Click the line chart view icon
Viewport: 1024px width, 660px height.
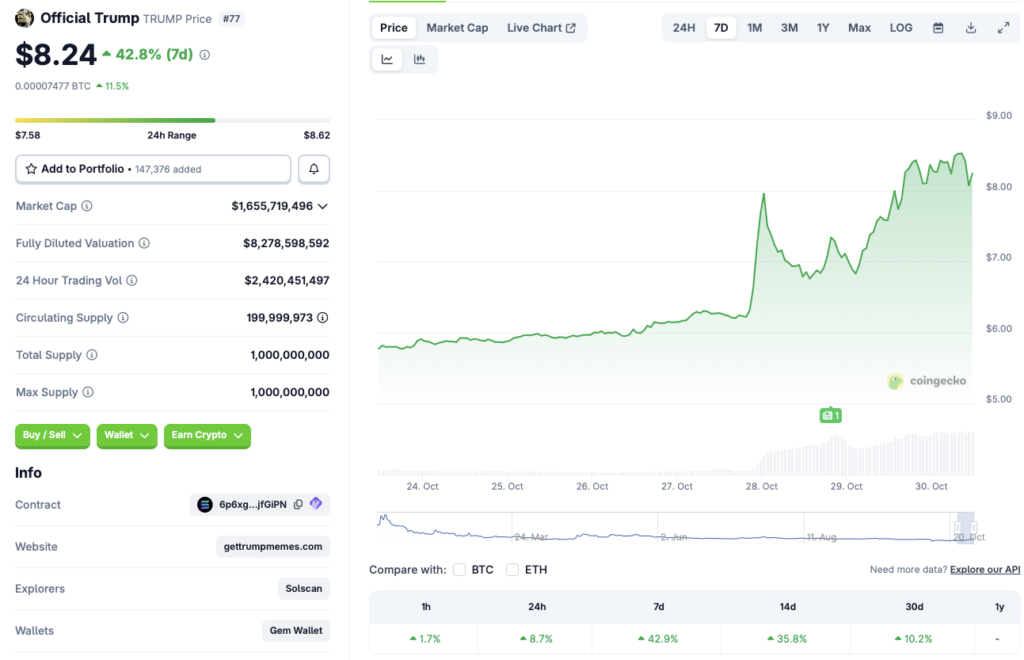click(x=387, y=60)
